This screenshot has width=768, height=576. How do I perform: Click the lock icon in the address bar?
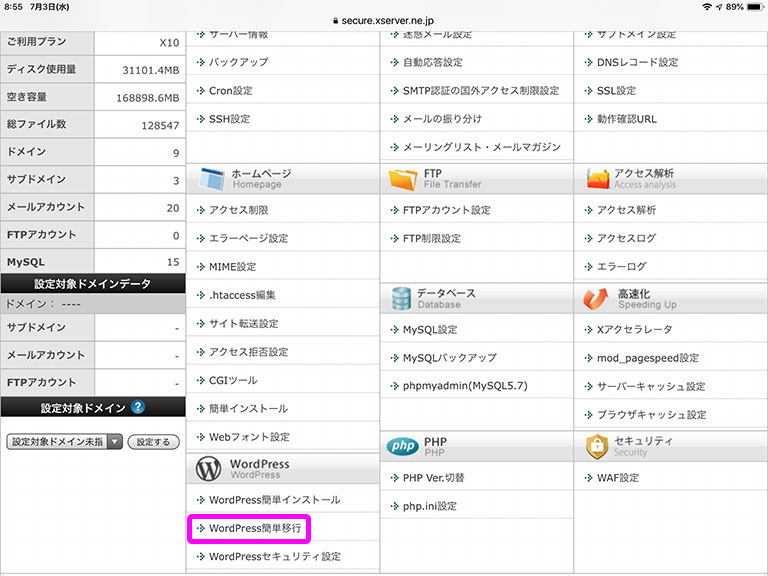[336, 21]
